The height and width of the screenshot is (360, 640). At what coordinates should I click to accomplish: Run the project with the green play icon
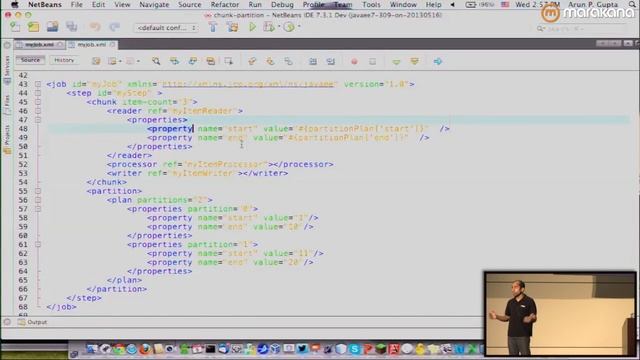252,27
